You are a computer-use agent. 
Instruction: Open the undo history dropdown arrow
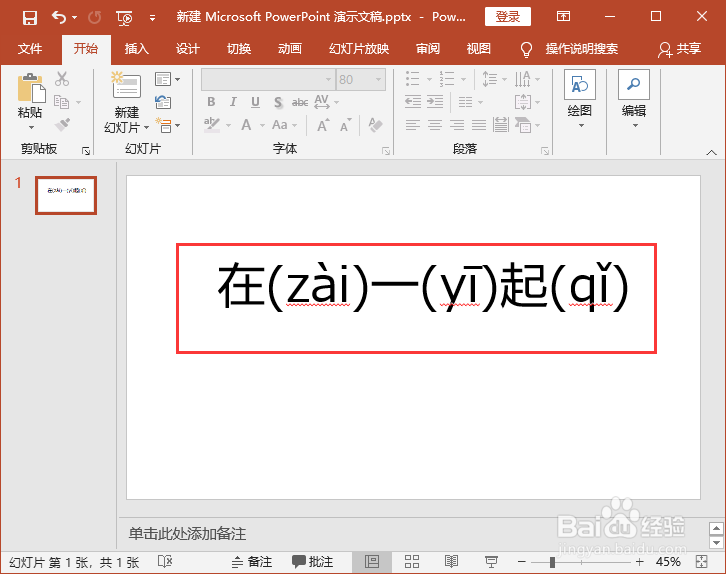(x=75, y=18)
